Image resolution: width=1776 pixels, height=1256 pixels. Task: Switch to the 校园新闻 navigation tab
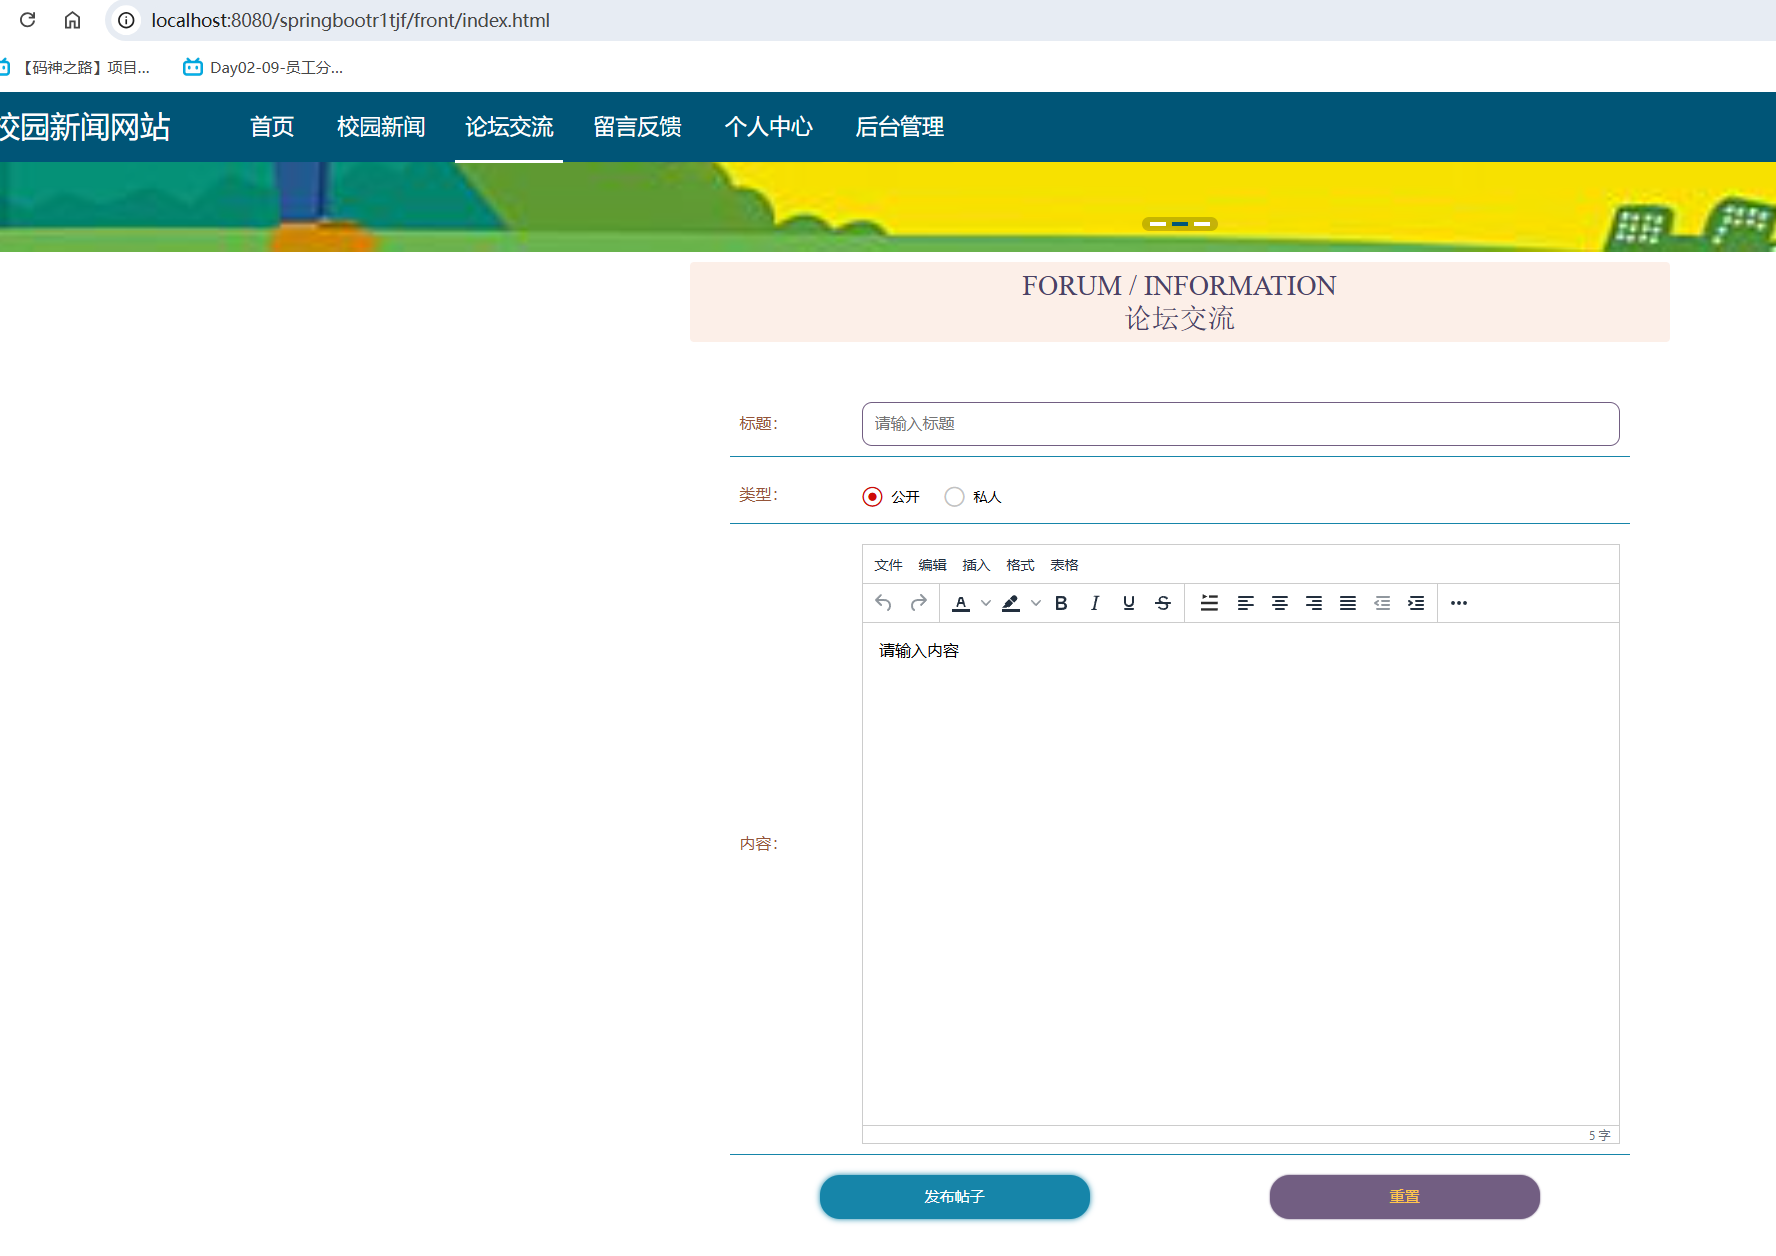tap(380, 127)
